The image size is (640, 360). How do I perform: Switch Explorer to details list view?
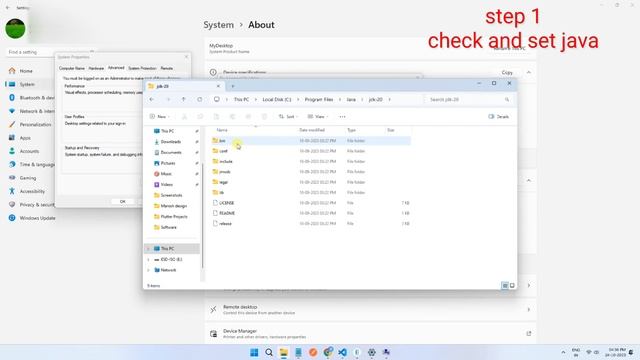(x=505, y=286)
